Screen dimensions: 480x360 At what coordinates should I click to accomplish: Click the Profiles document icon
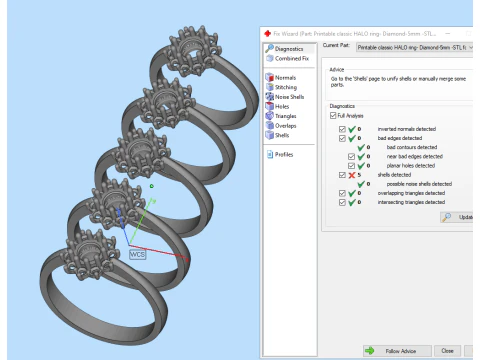270,154
